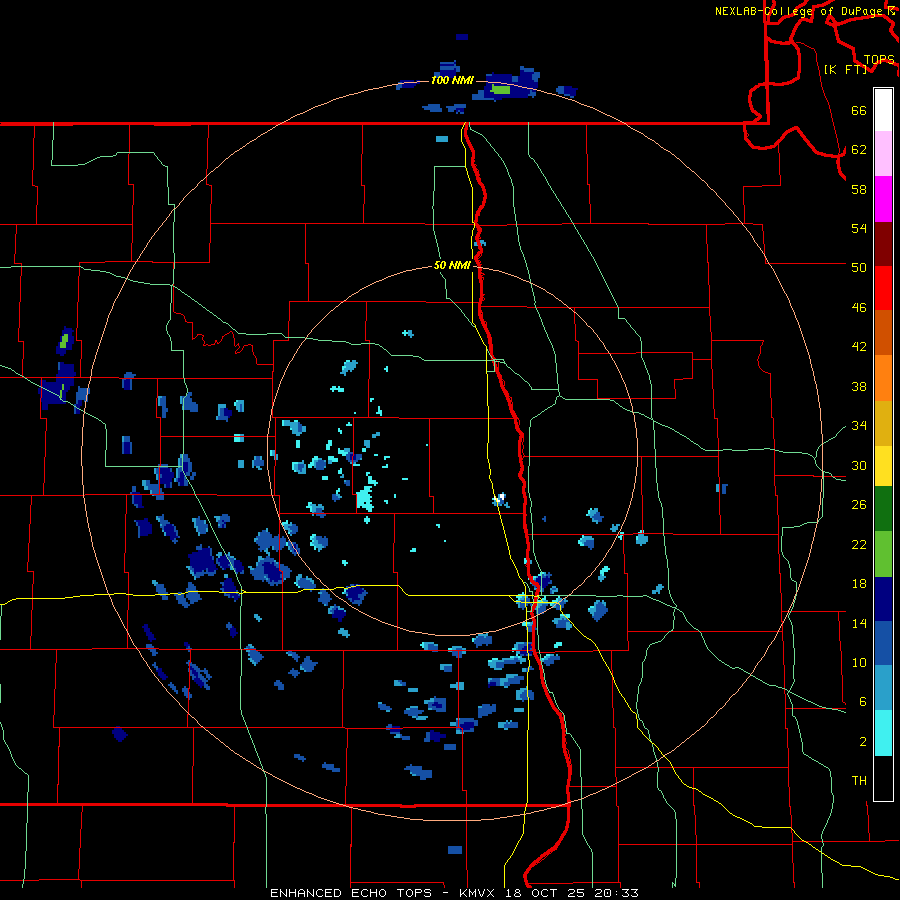Image resolution: width=900 pixels, height=900 pixels.
Task: Pick the dark red legend swatch
Action: coord(883,243)
